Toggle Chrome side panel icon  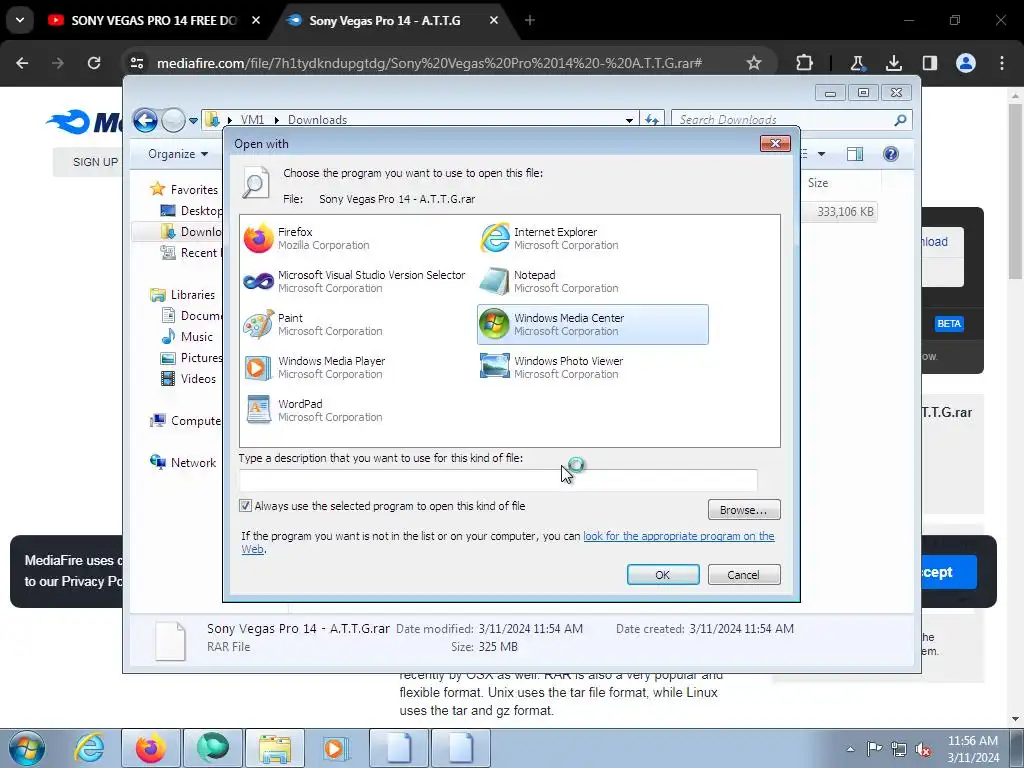point(929,63)
